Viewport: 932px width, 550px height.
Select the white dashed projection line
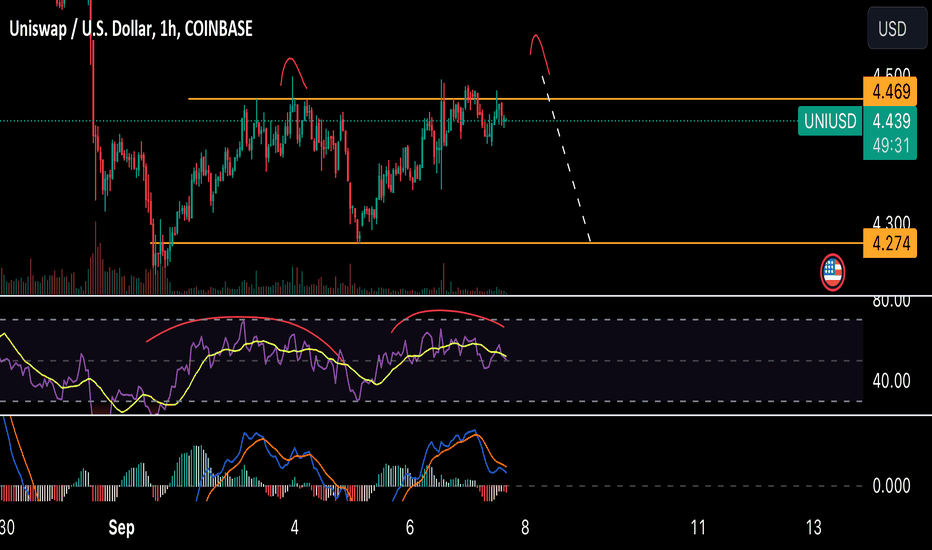tap(566, 158)
